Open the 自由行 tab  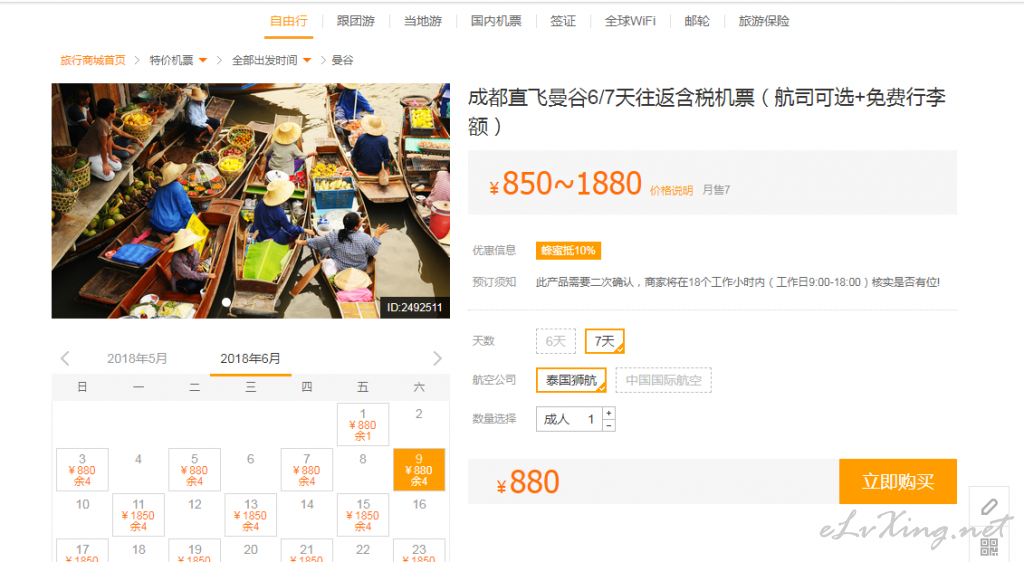[289, 21]
